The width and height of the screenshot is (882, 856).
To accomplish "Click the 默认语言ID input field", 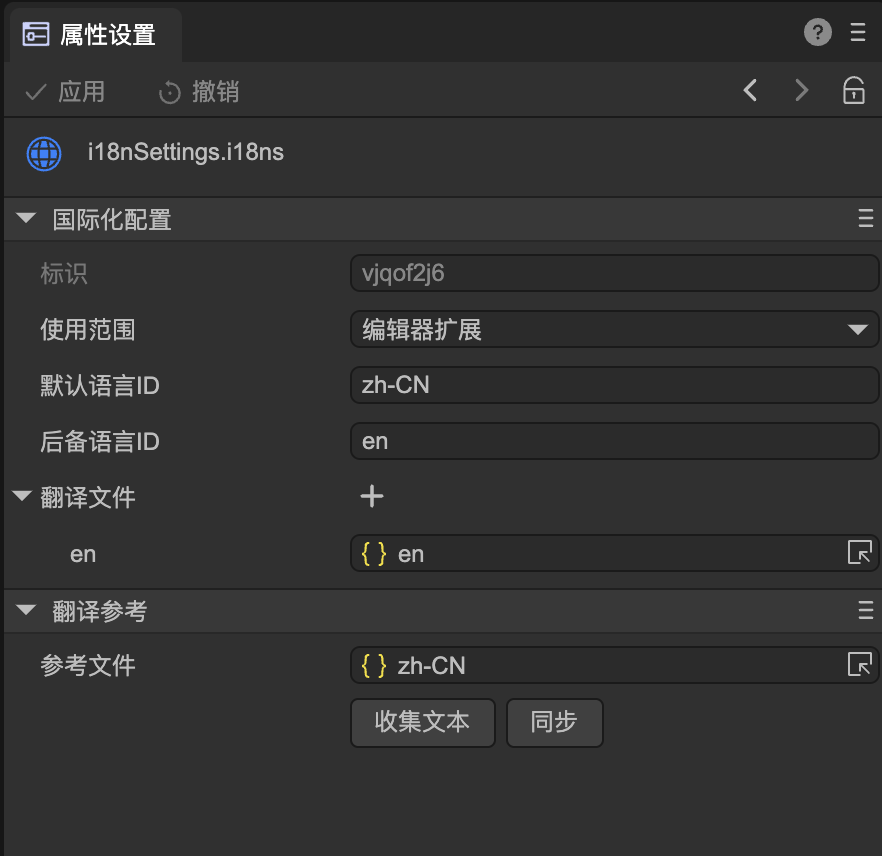I will 614,385.
